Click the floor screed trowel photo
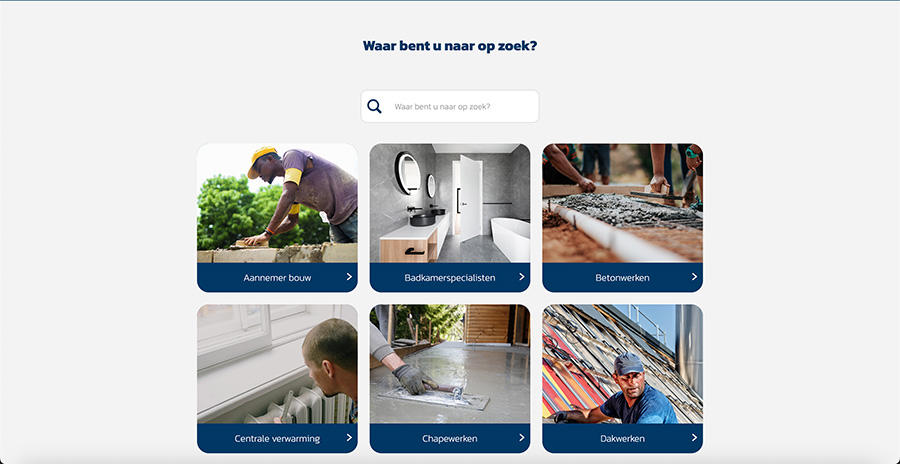900x464 pixels. point(450,364)
